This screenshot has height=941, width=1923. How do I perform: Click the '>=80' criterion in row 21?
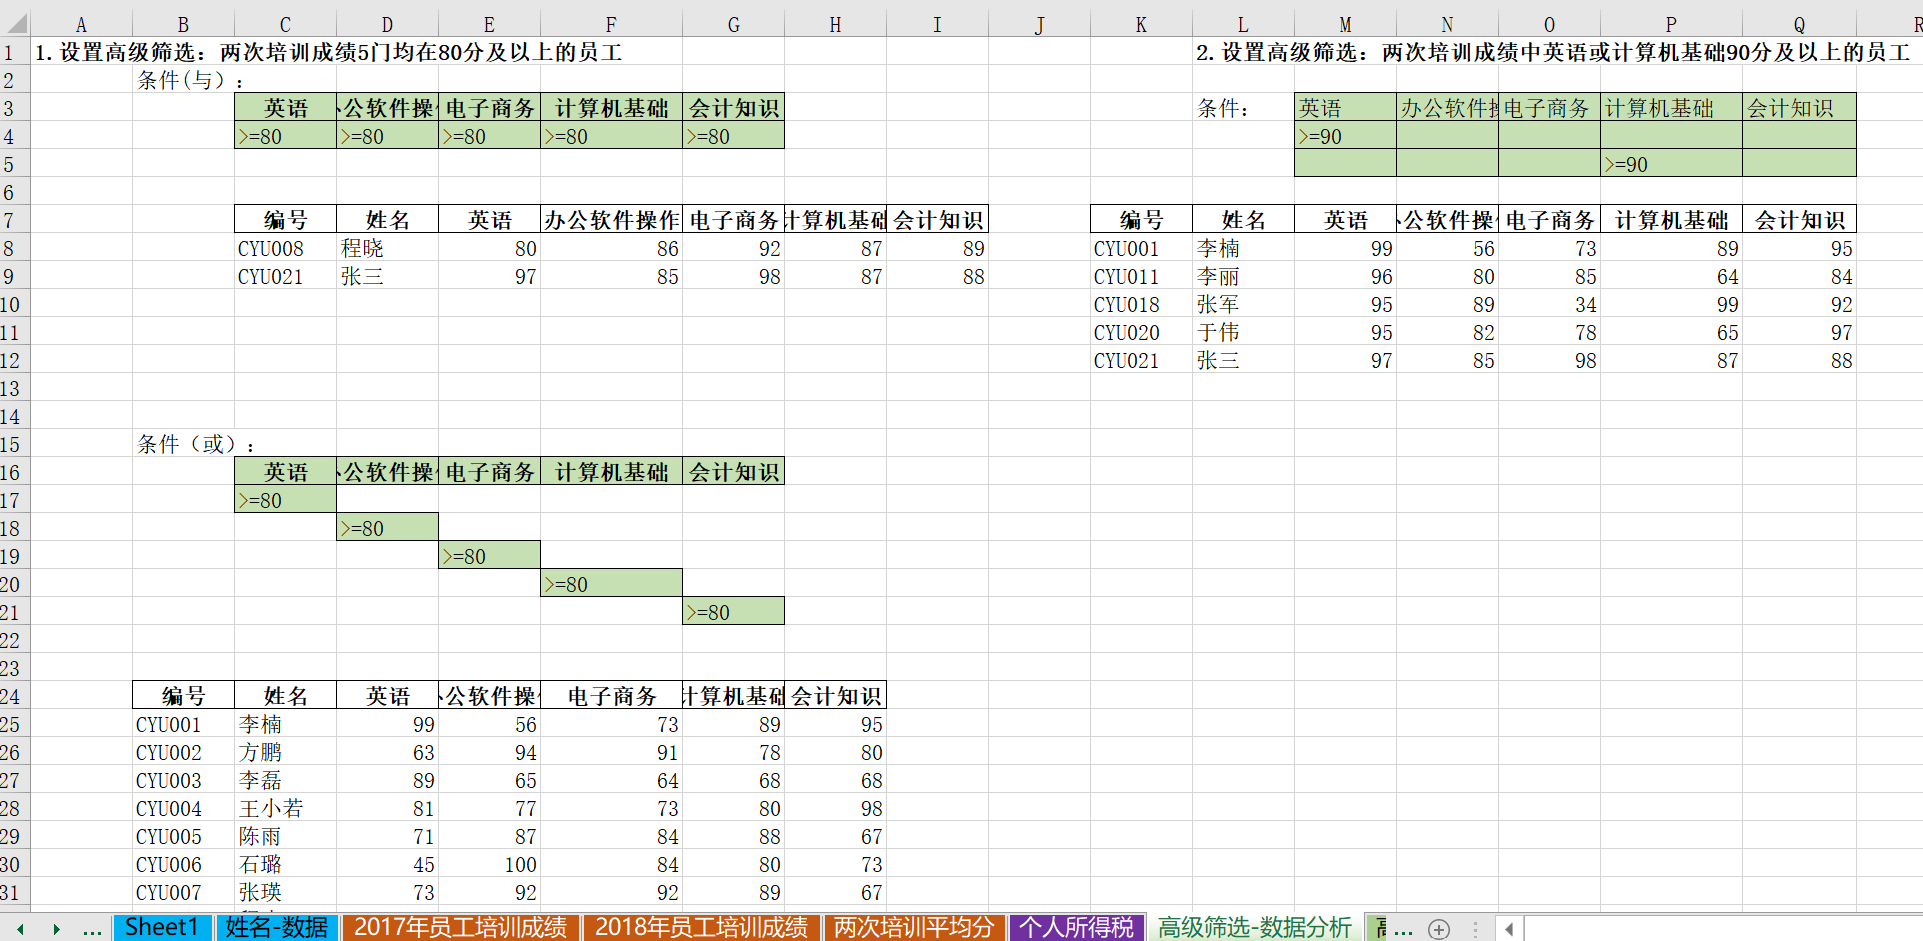[733, 612]
